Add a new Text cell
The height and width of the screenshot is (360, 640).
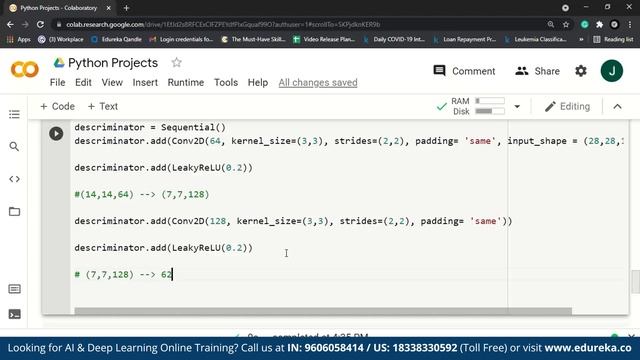tap(102, 107)
